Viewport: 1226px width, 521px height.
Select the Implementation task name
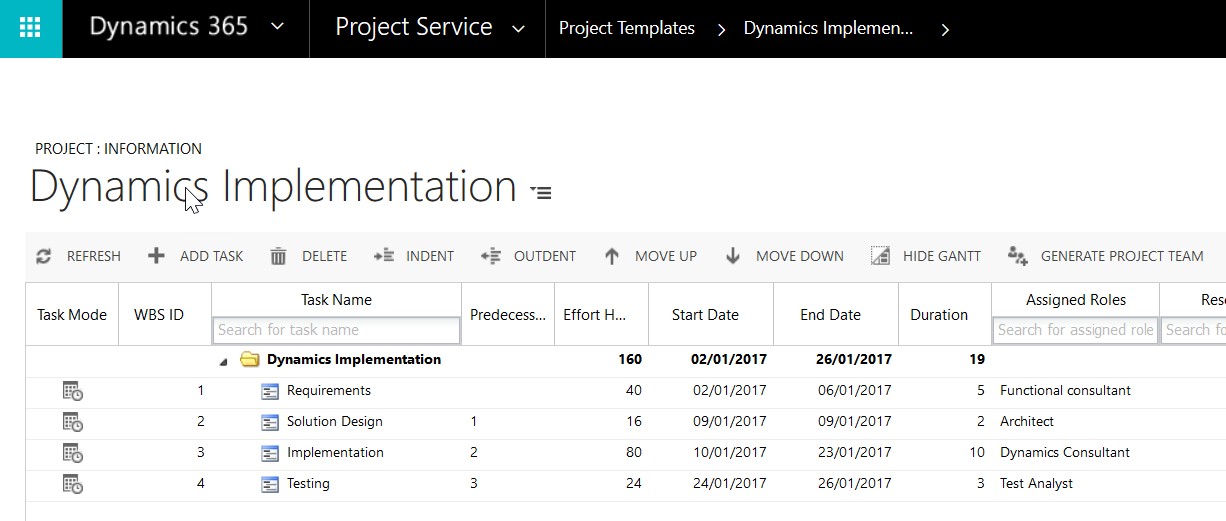(x=335, y=452)
